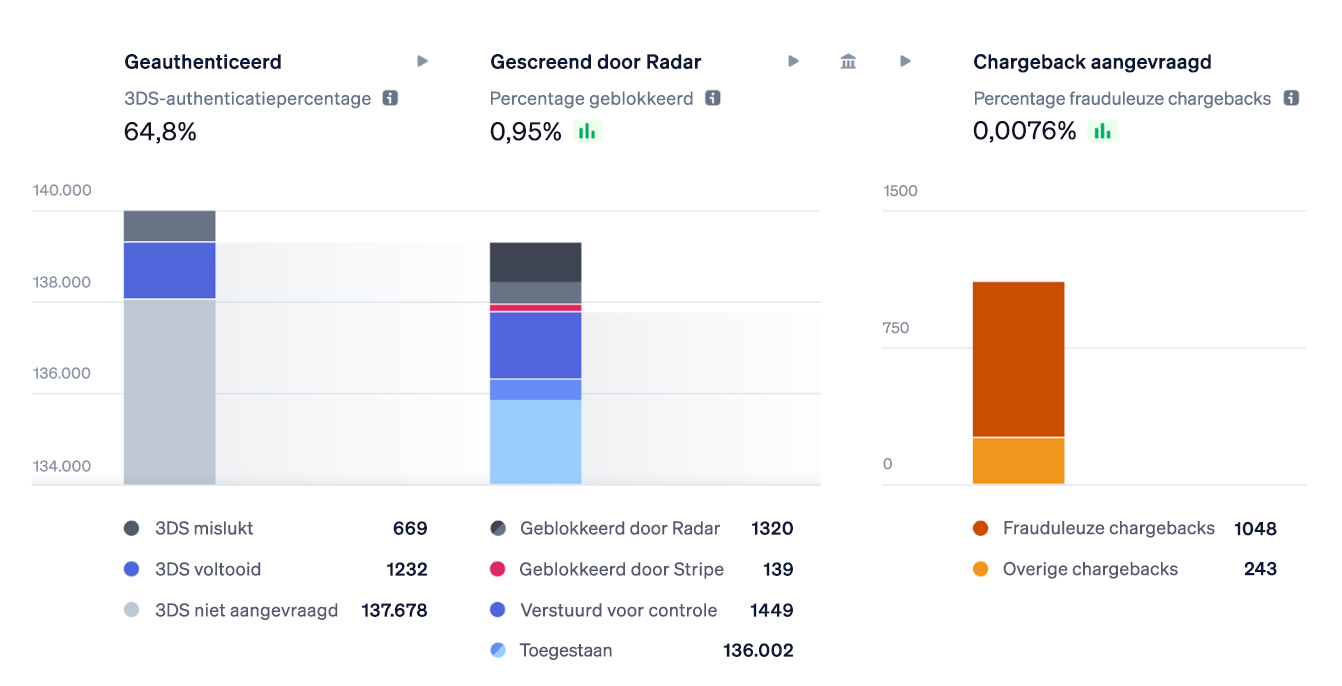The image size is (1342, 686).
Task: Click the bank building icon
Action: click(x=848, y=62)
